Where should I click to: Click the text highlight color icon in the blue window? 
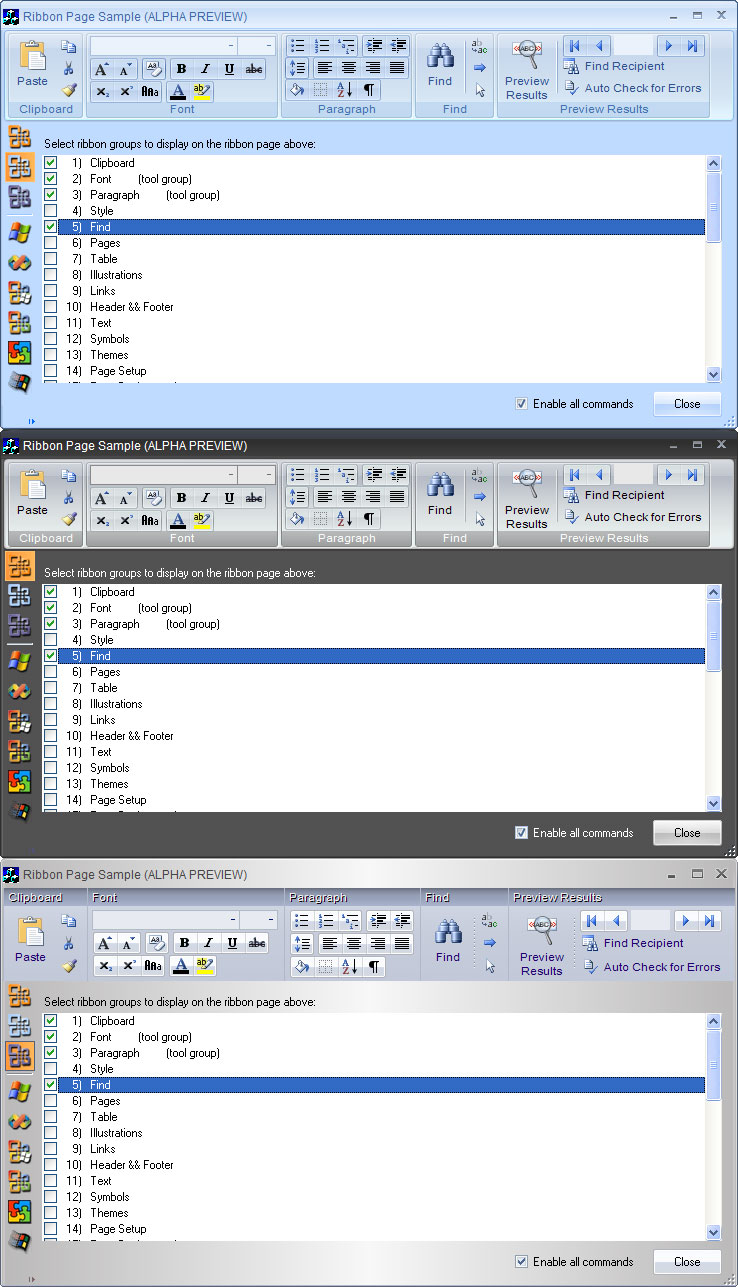(x=202, y=91)
